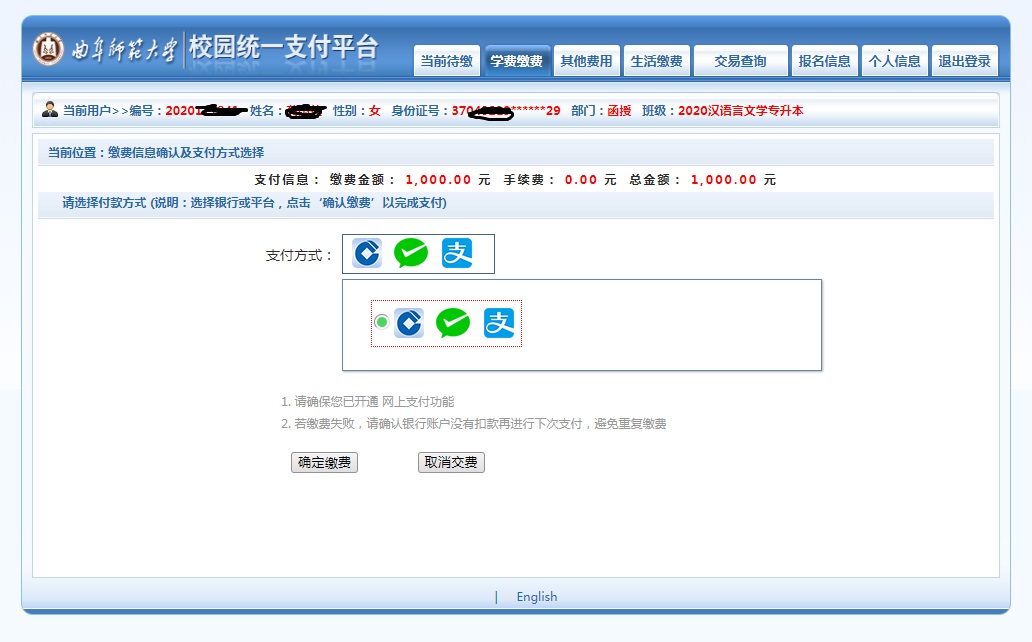Click the WeChat Pay icon in top payment row

tap(411, 254)
